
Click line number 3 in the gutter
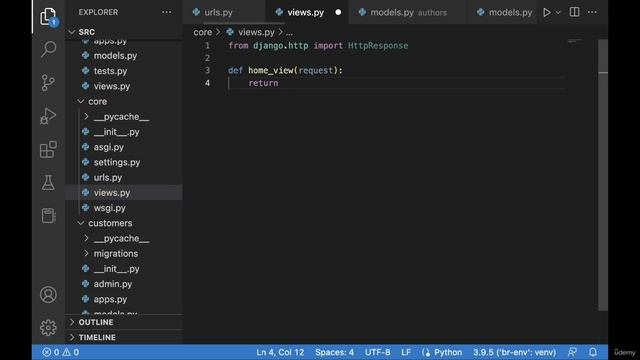click(207, 70)
